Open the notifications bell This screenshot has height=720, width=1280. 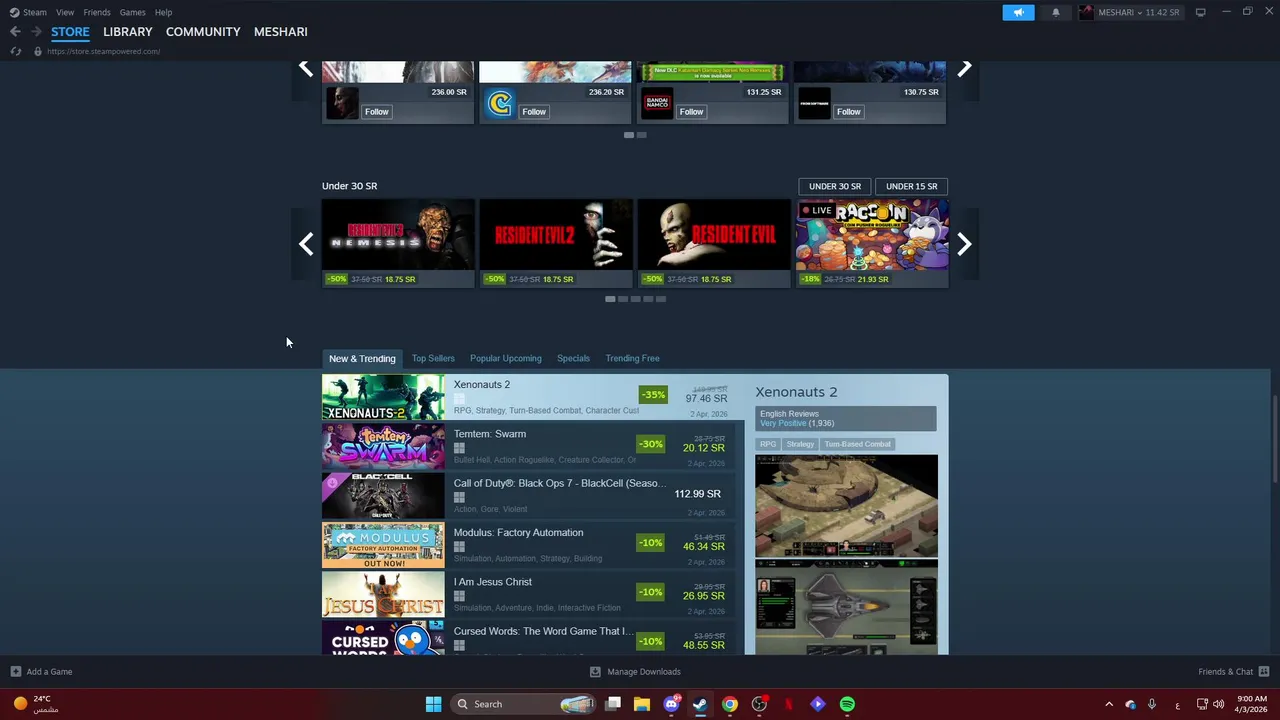(1056, 12)
